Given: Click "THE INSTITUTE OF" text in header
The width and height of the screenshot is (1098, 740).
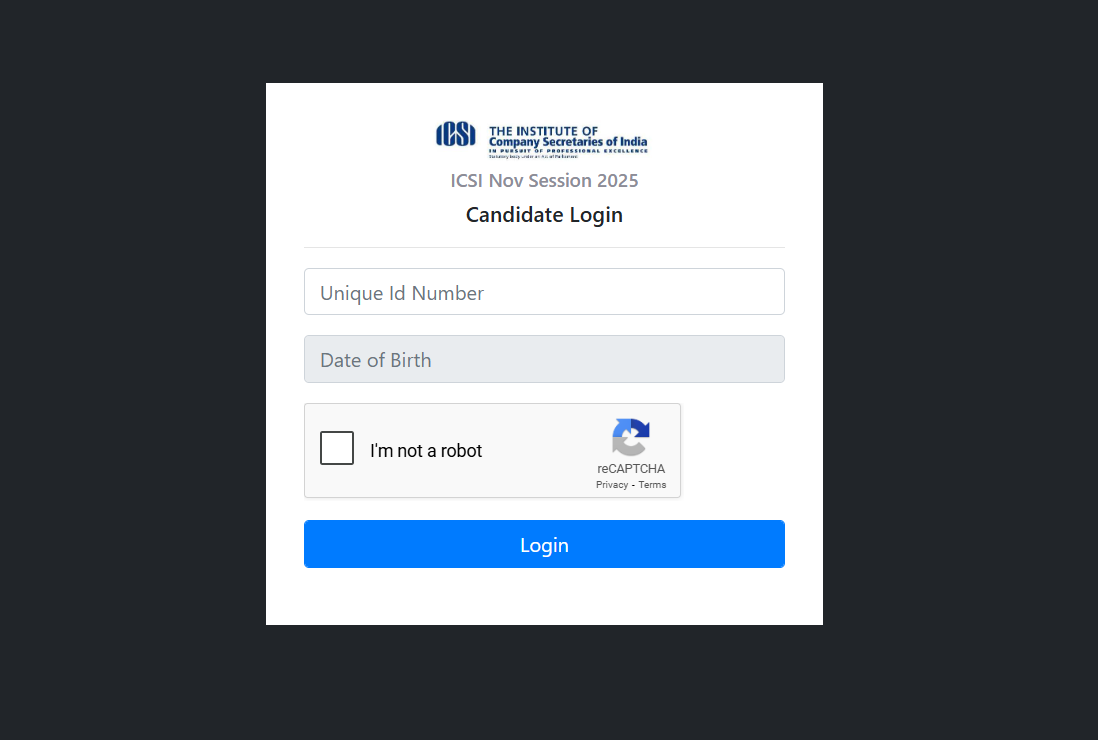Looking at the screenshot, I should click(x=543, y=131).
